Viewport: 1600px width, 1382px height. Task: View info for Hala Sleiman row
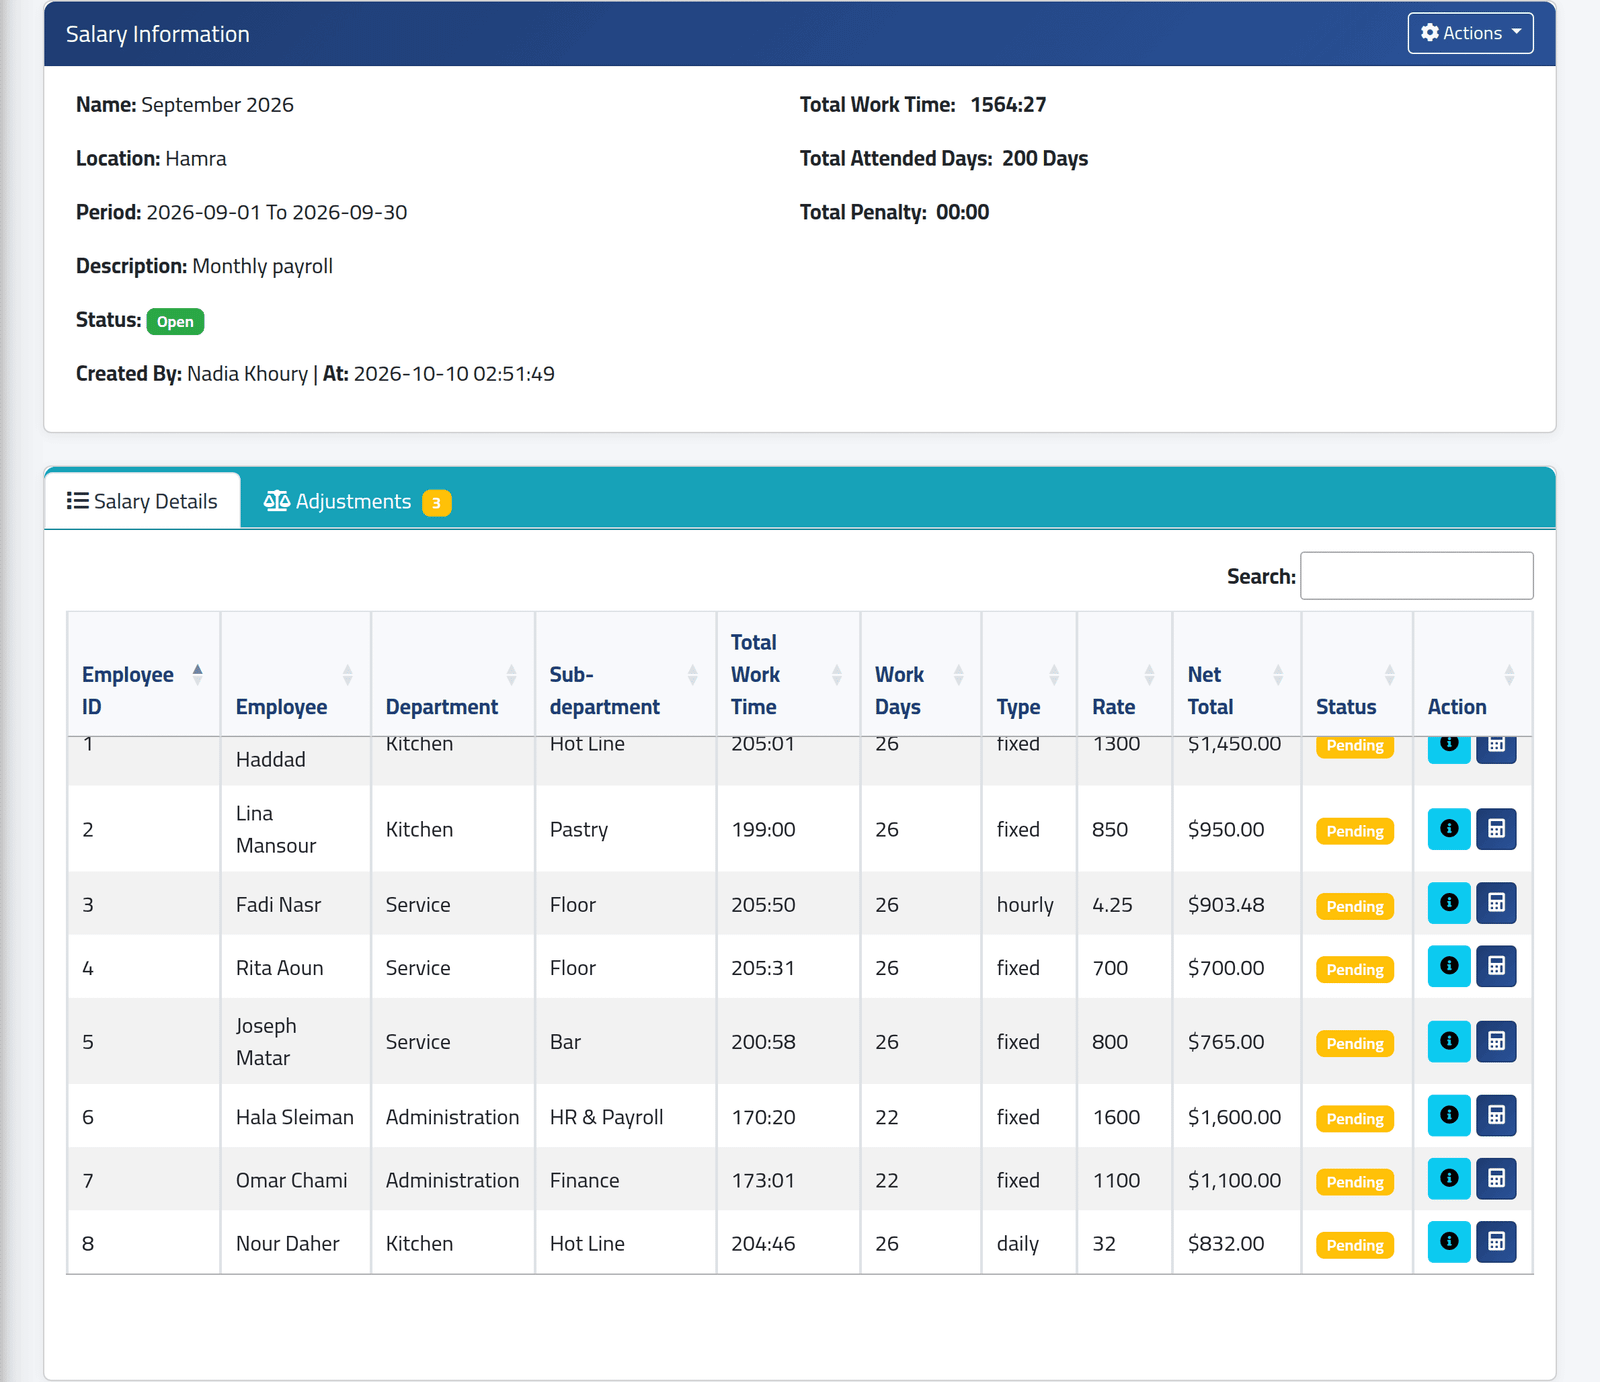click(1448, 1115)
